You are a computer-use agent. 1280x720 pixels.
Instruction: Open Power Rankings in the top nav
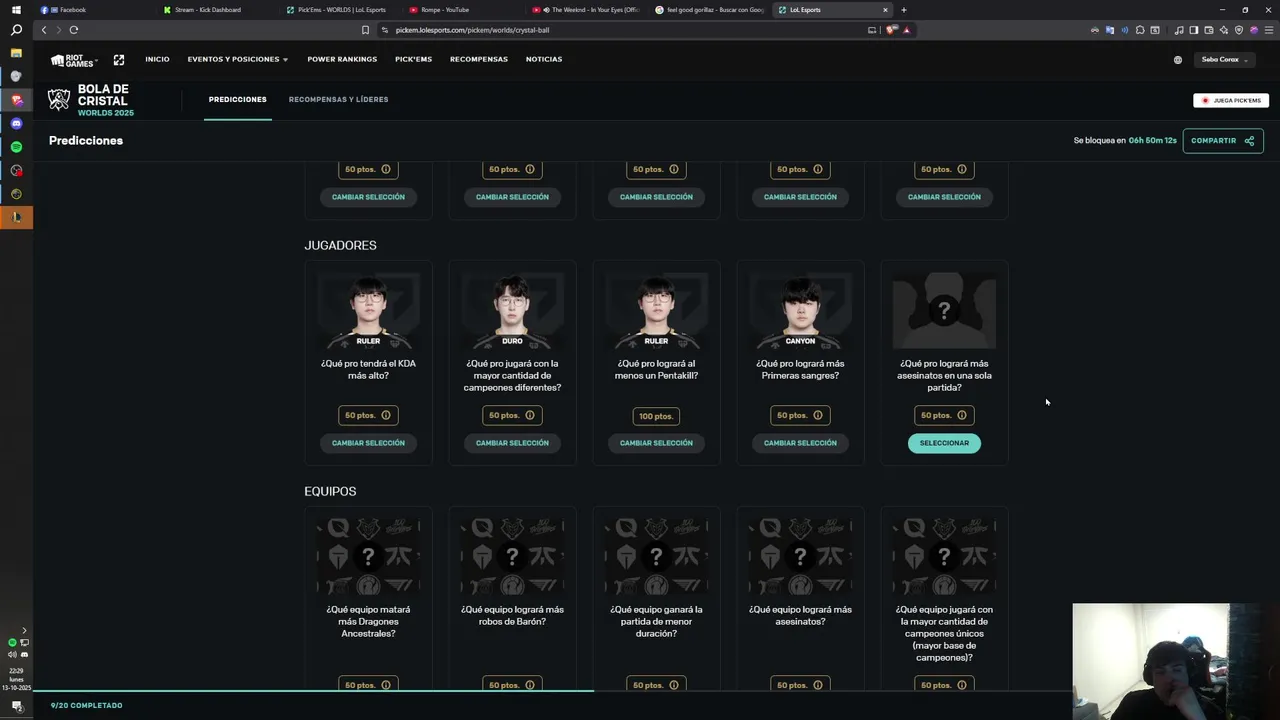point(342,59)
